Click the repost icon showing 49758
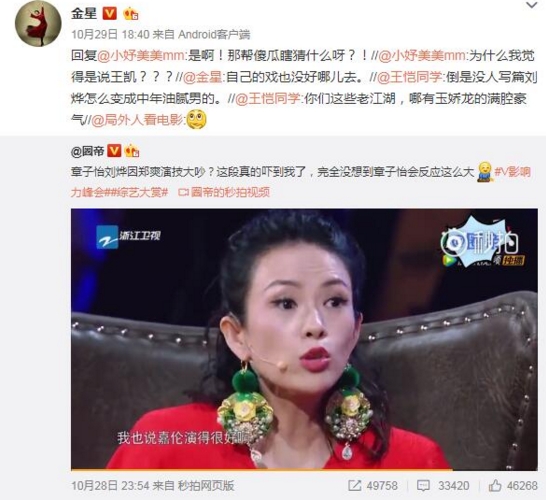 click(x=373, y=486)
